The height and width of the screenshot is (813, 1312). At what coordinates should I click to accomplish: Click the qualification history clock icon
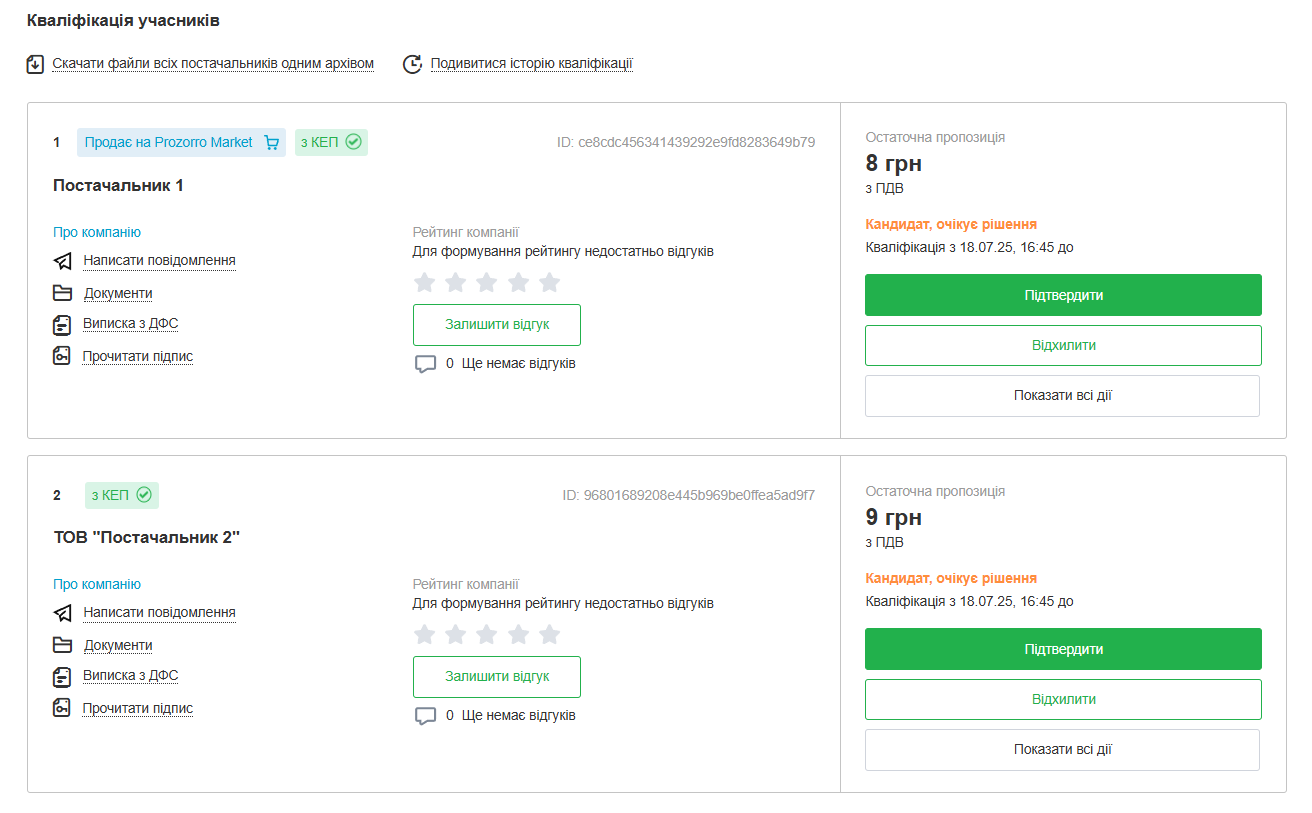tap(412, 64)
